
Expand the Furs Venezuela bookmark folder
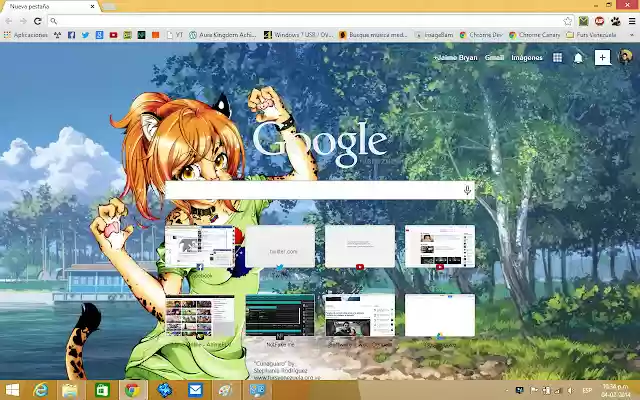pyautogui.click(x=591, y=35)
